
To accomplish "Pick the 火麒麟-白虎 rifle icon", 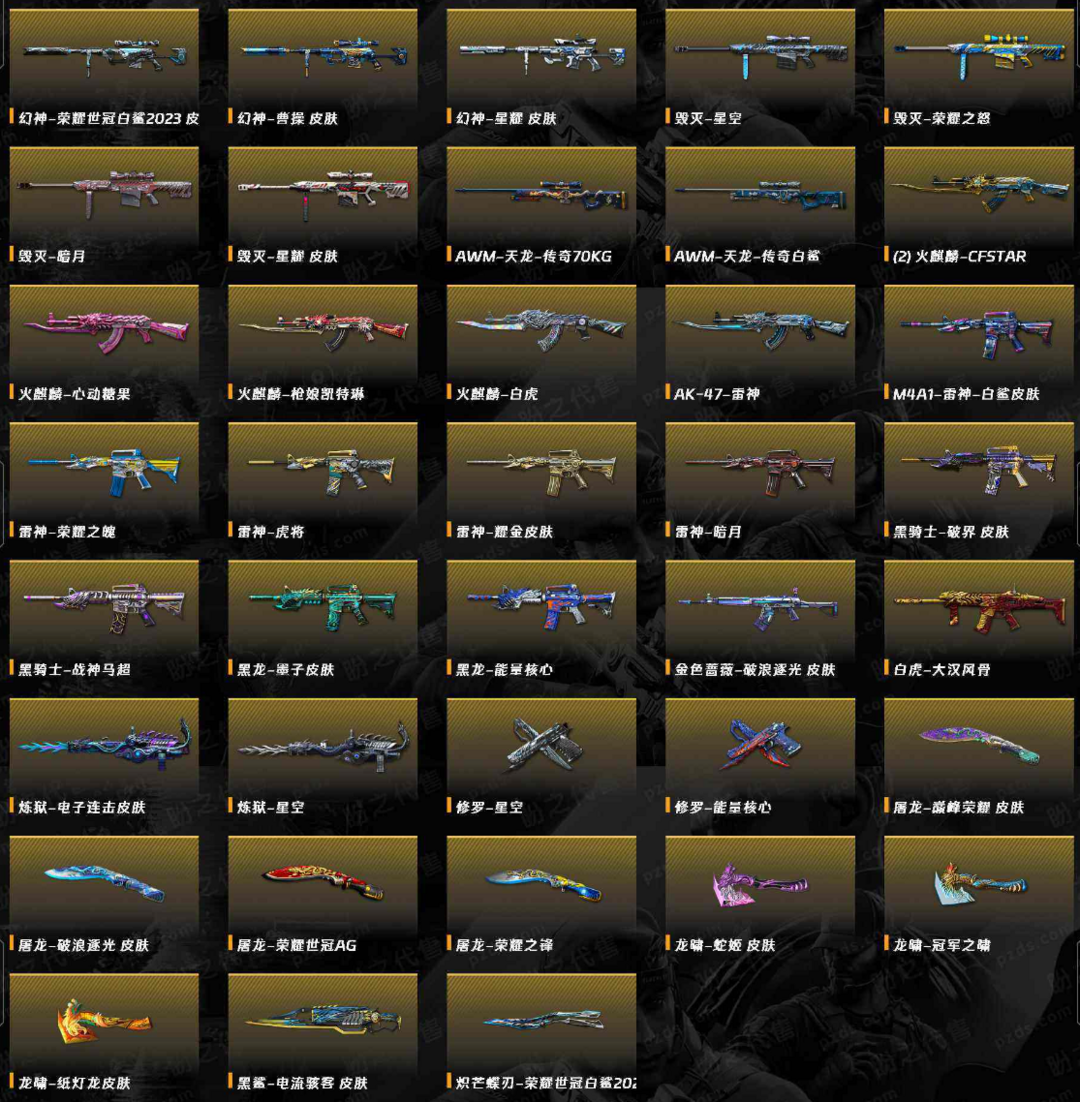I will coord(541,344).
